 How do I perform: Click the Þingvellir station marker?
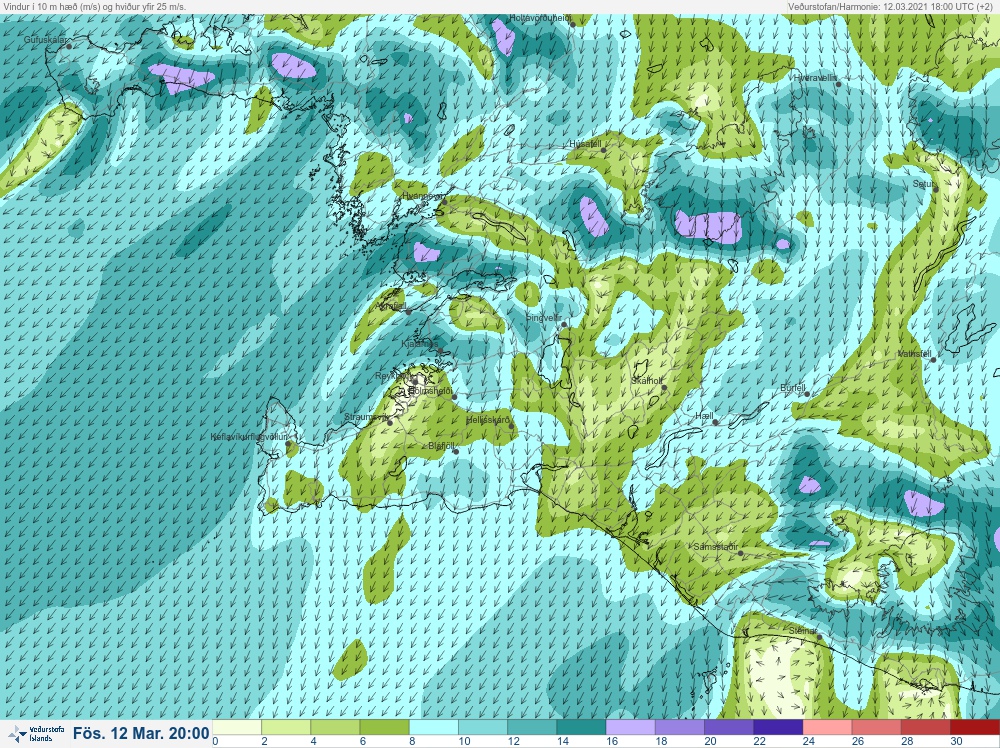(564, 325)
